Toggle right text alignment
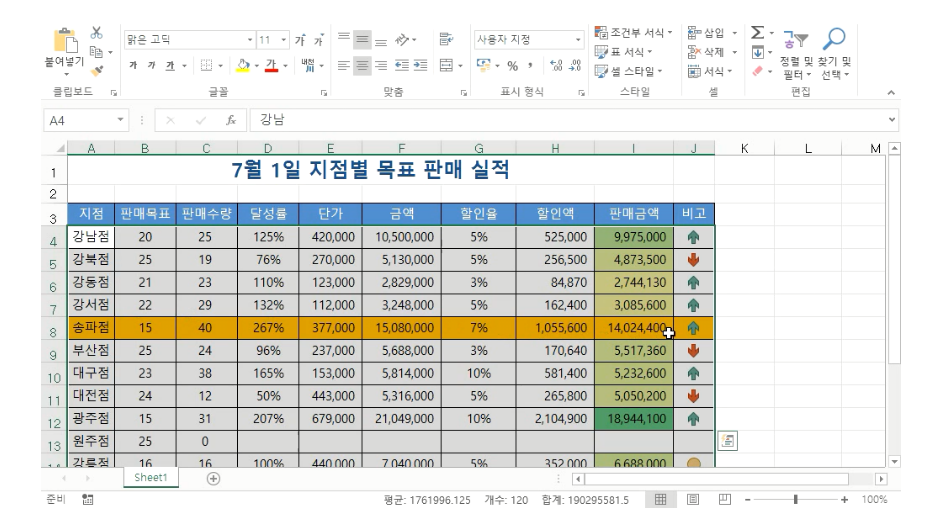 point(381,65)
